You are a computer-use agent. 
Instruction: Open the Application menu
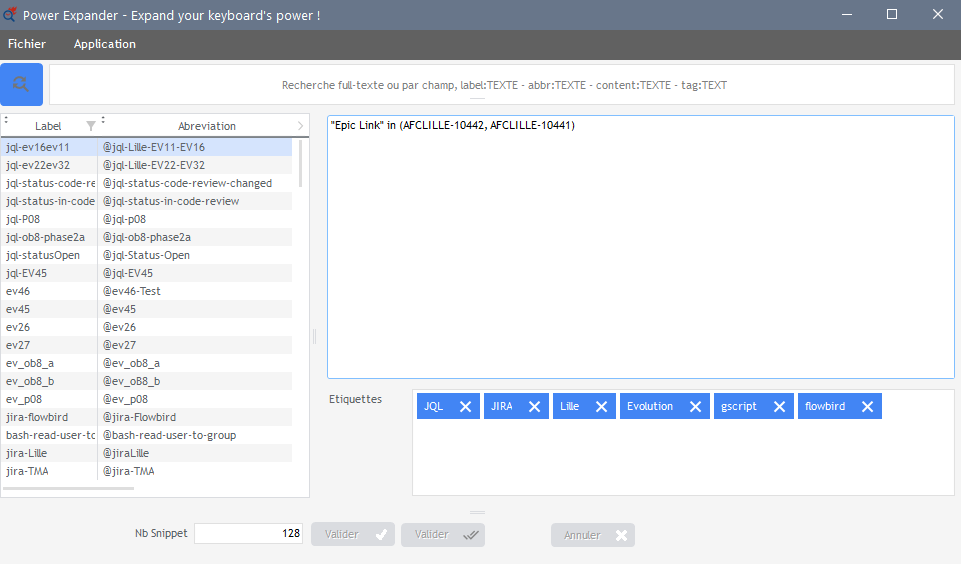105,44
